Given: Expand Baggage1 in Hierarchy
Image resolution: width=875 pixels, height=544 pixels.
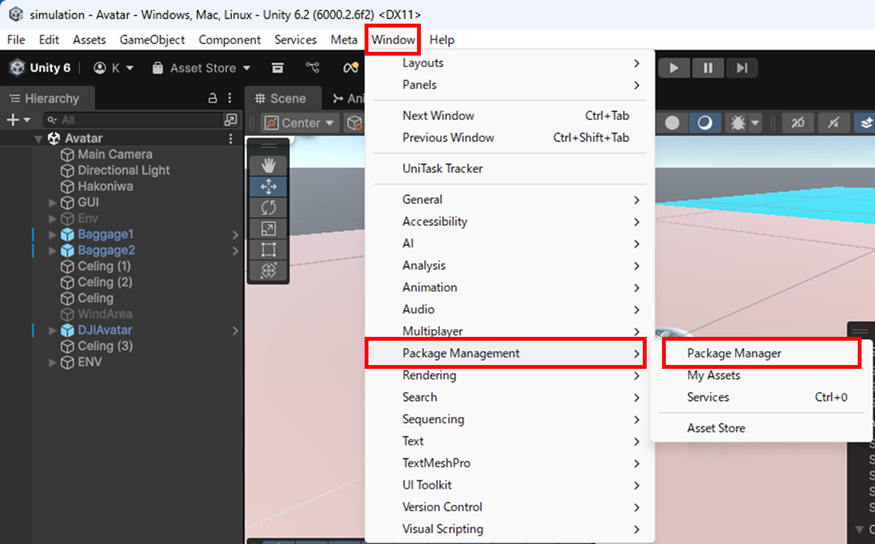Looking at the screenshot, I should [x=52, y=234].
